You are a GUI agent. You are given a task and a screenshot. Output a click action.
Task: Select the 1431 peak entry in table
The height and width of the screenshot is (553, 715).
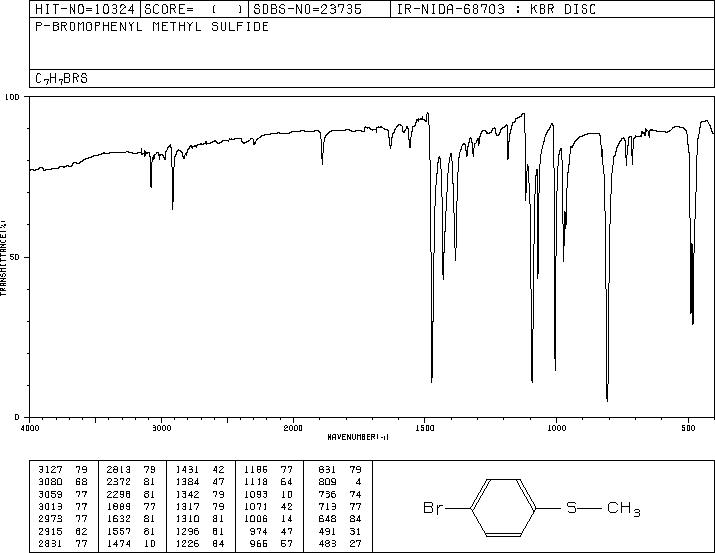pos(187,470)
